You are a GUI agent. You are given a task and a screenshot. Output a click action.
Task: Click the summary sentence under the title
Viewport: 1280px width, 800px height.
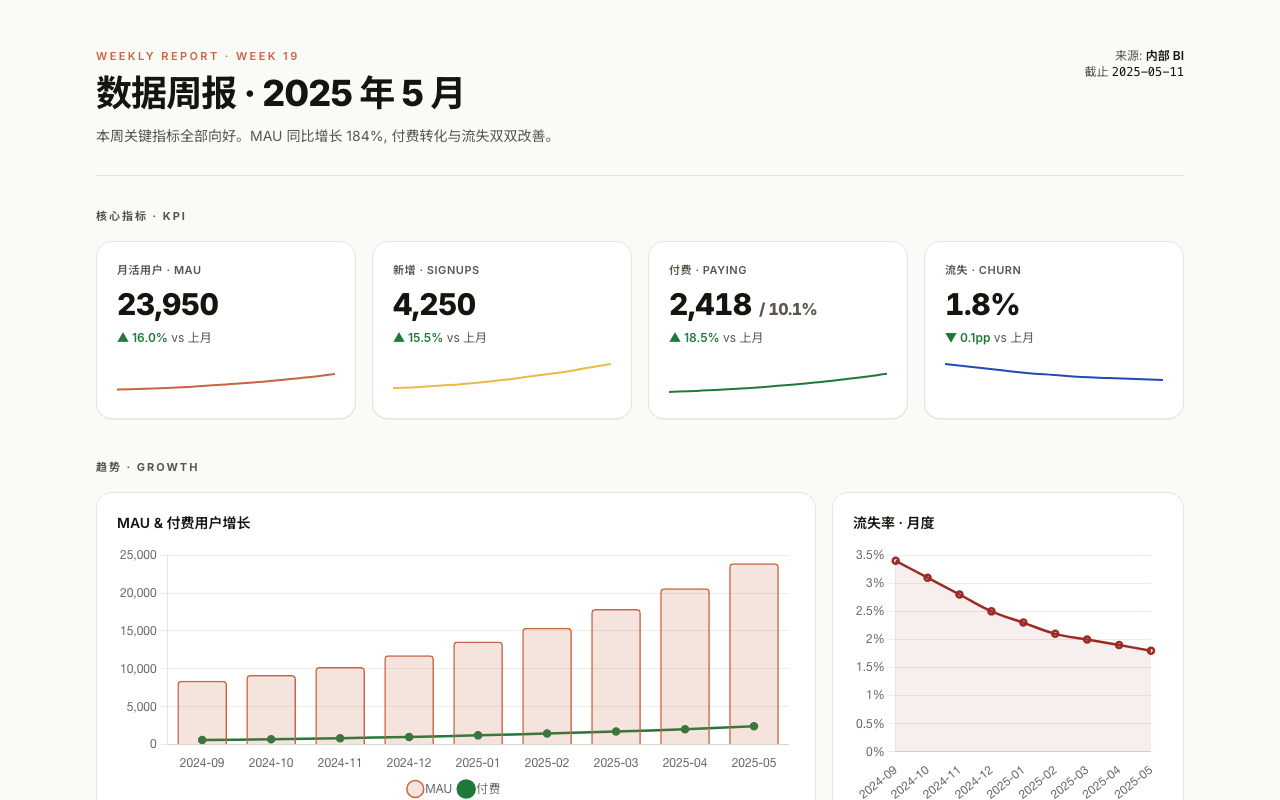[325, 136]
